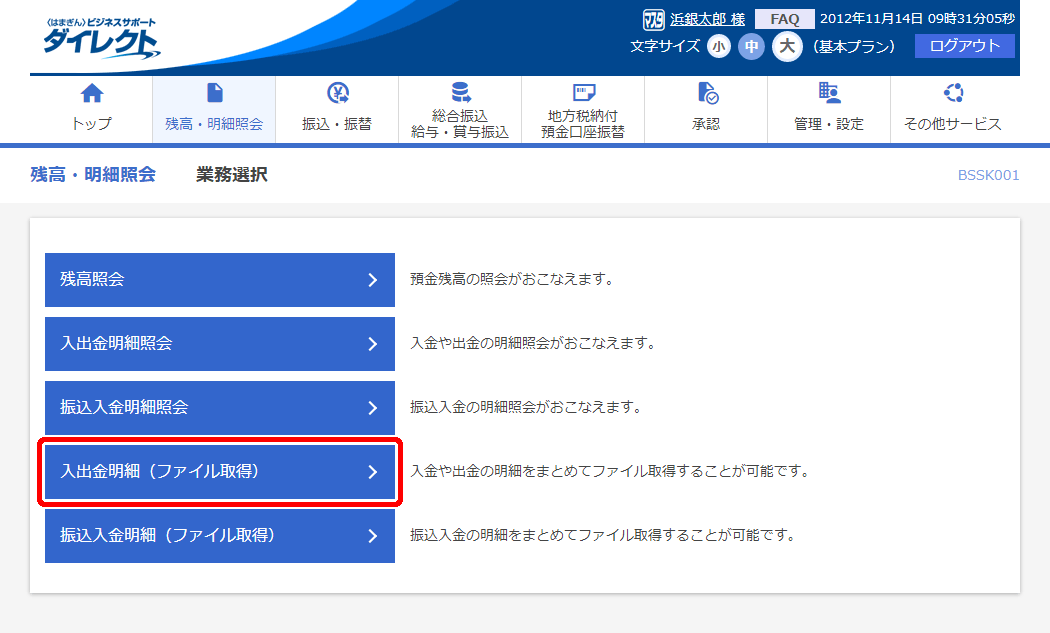Click the document icon above 残高・明細照会
1050x633 pixels.
214,94
